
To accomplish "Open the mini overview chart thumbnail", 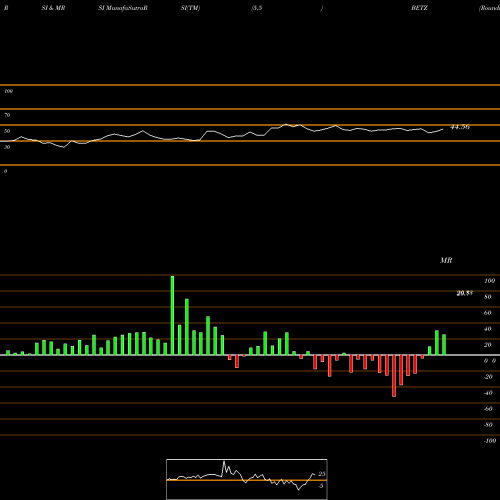I will [x=247, y=479].
